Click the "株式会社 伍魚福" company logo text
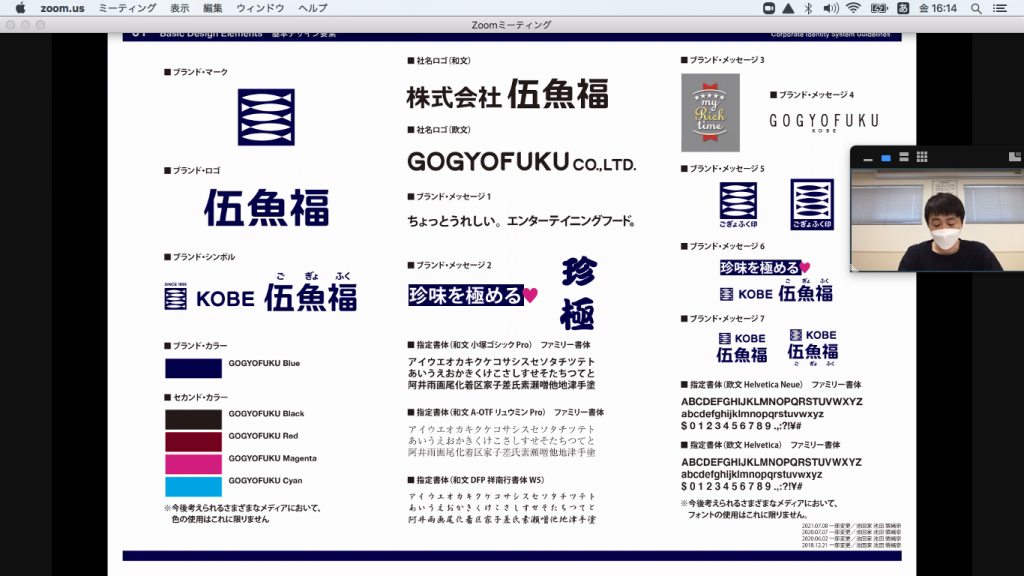1024x576 pixels. point(507,94)
